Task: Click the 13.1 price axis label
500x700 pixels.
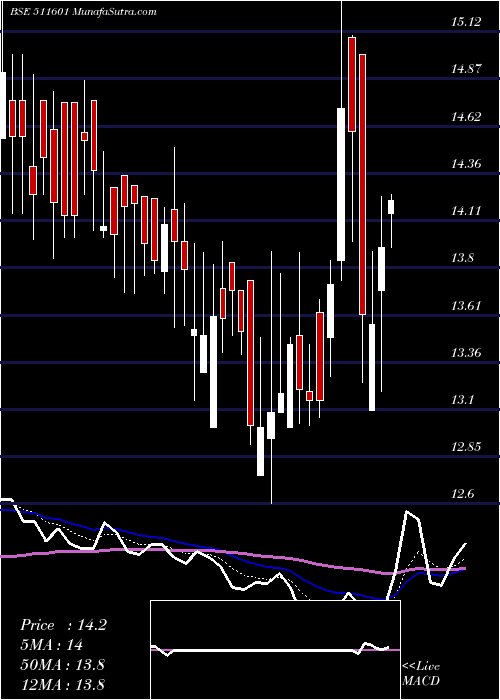Action: point(462,400)
